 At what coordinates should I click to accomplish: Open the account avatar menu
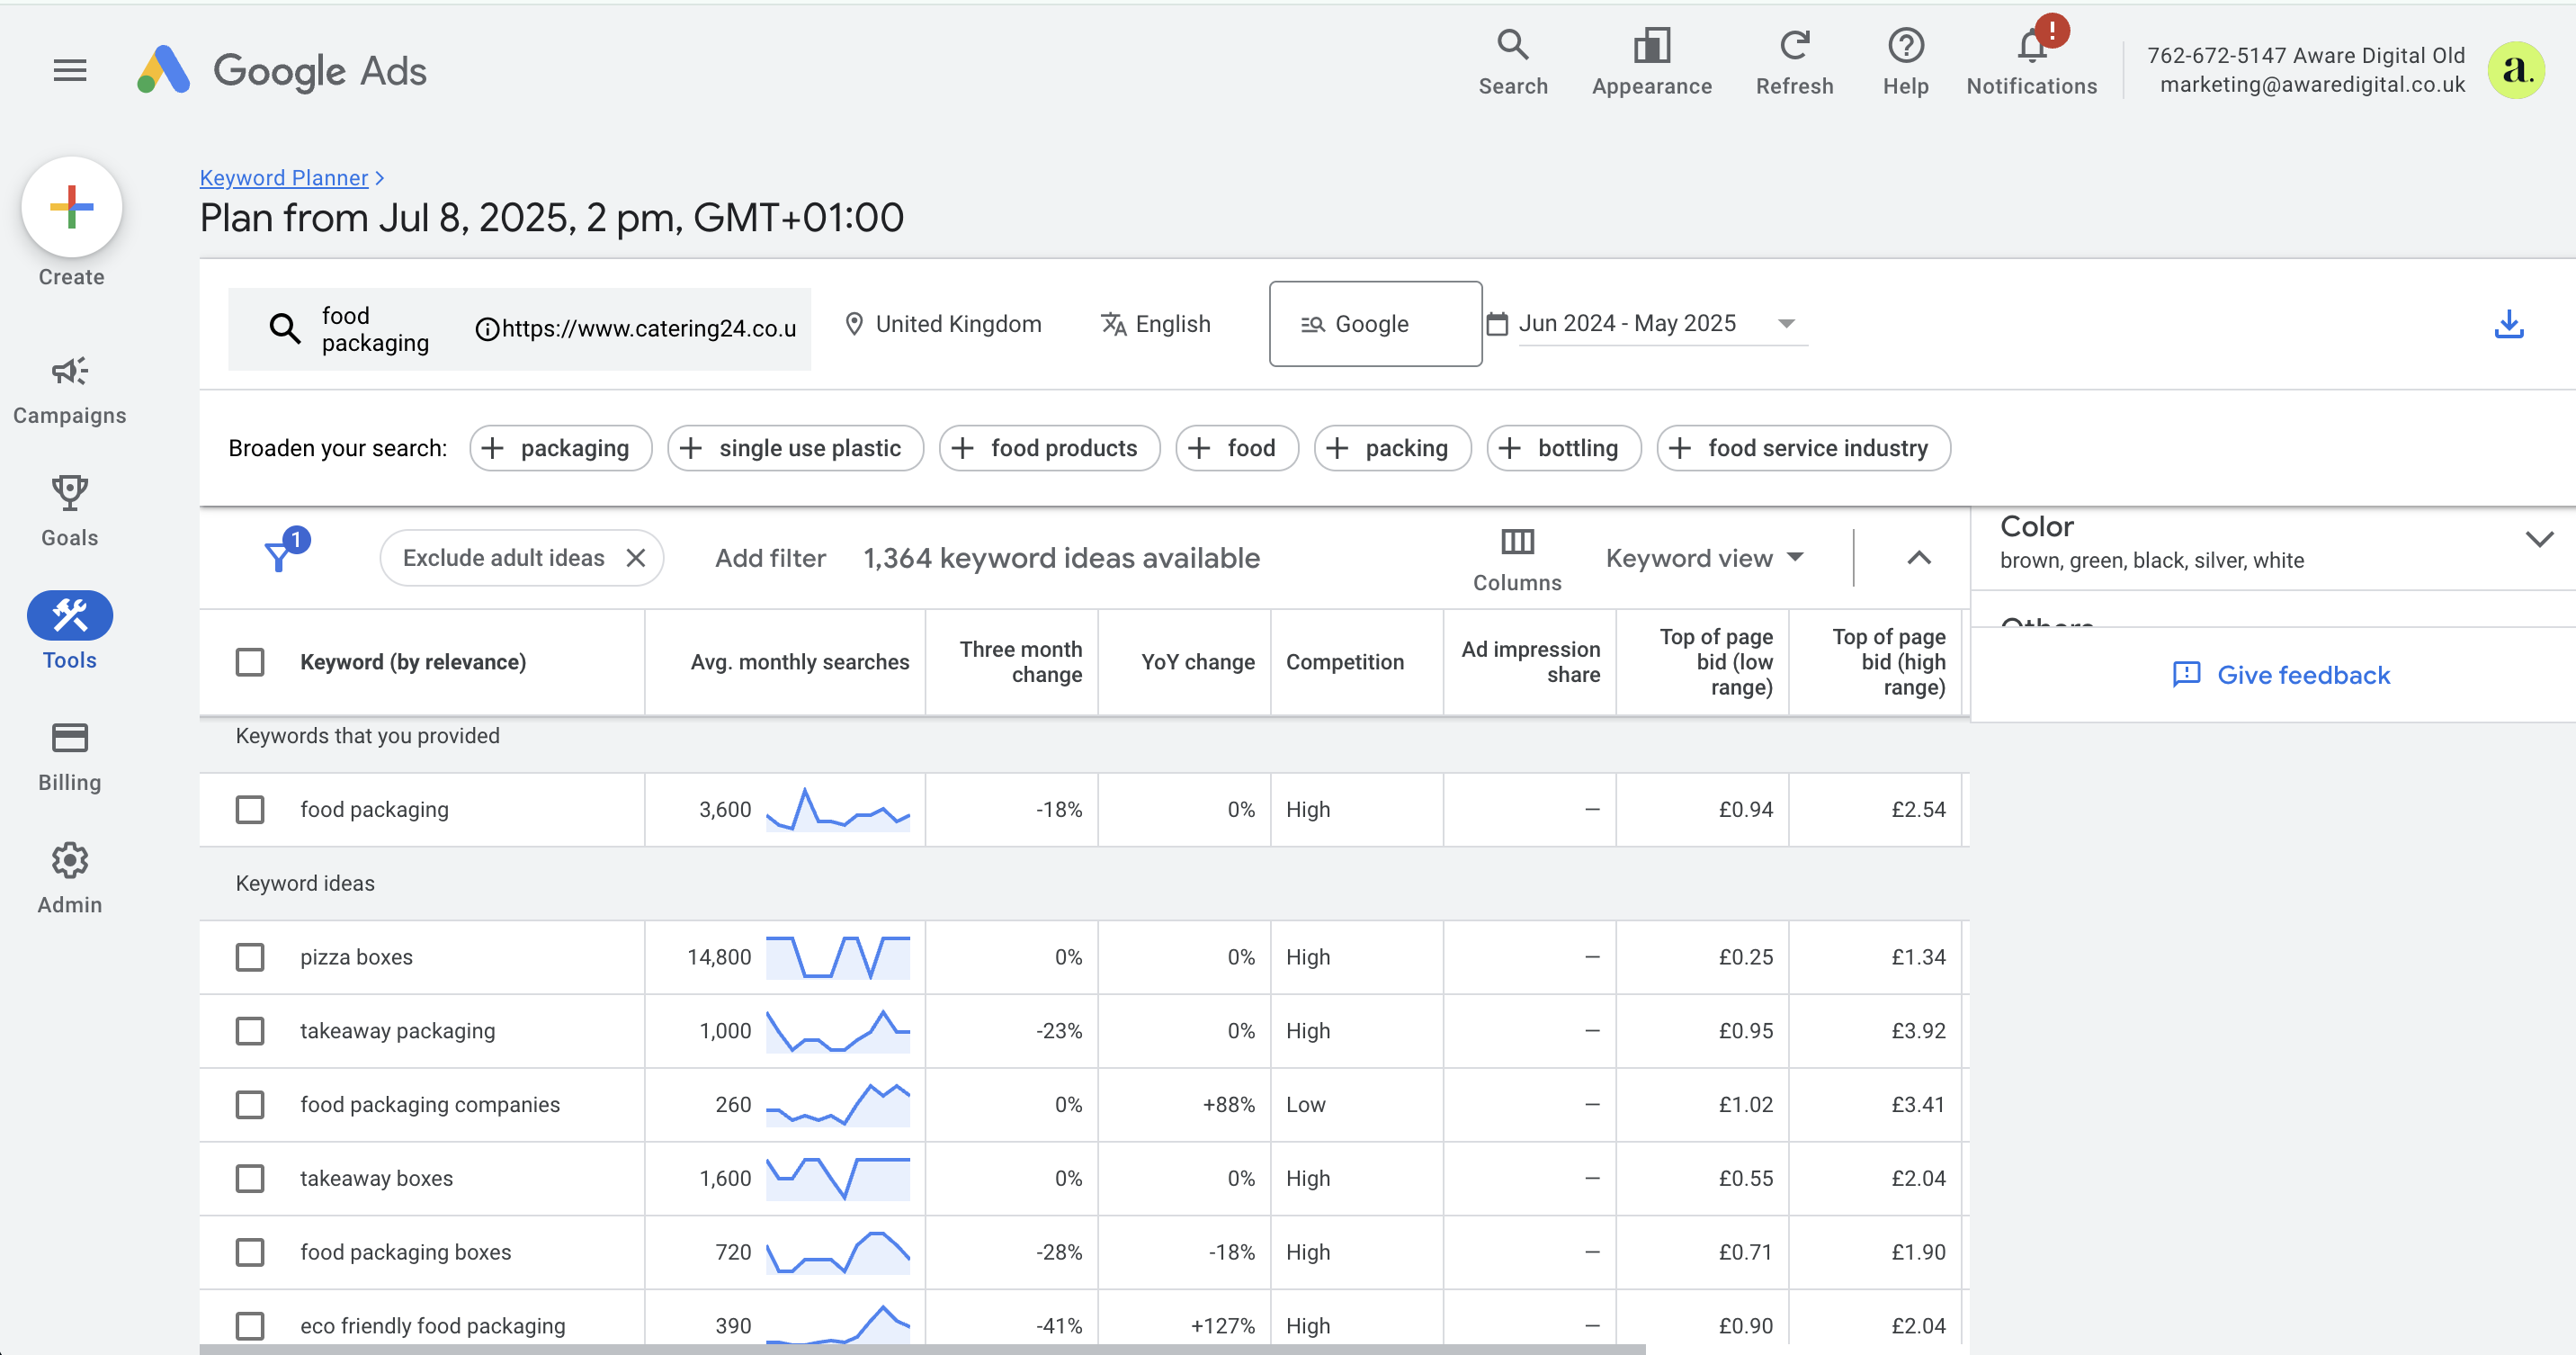[2515, 70]
